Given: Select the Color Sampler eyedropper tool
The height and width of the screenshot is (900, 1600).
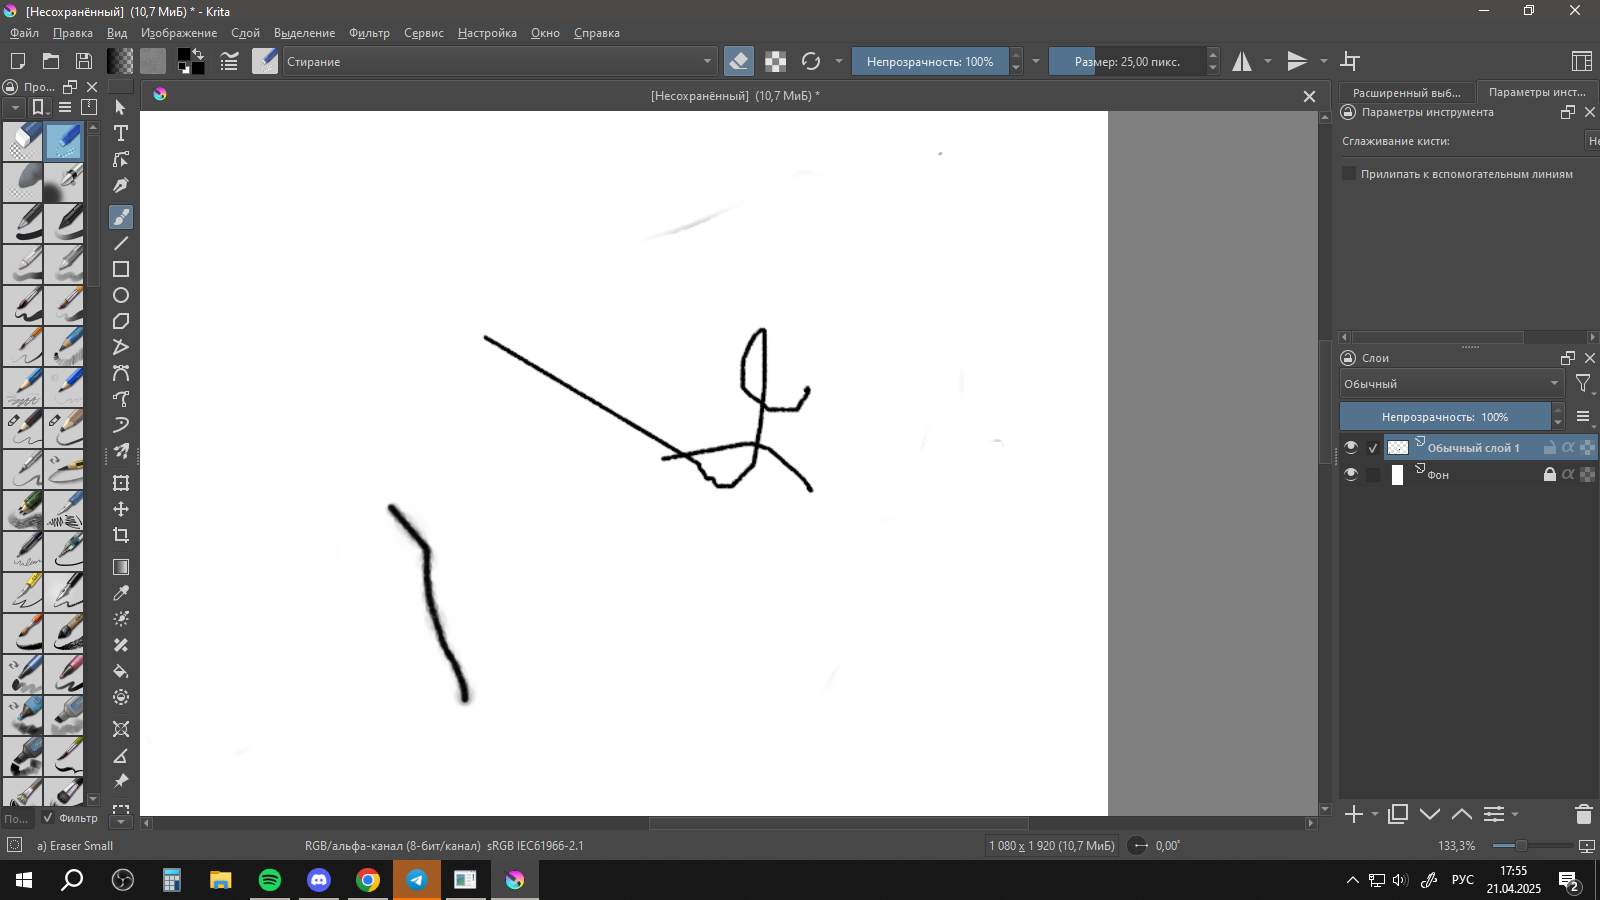Looking at the screenshot, I should [x=121, y=593].
